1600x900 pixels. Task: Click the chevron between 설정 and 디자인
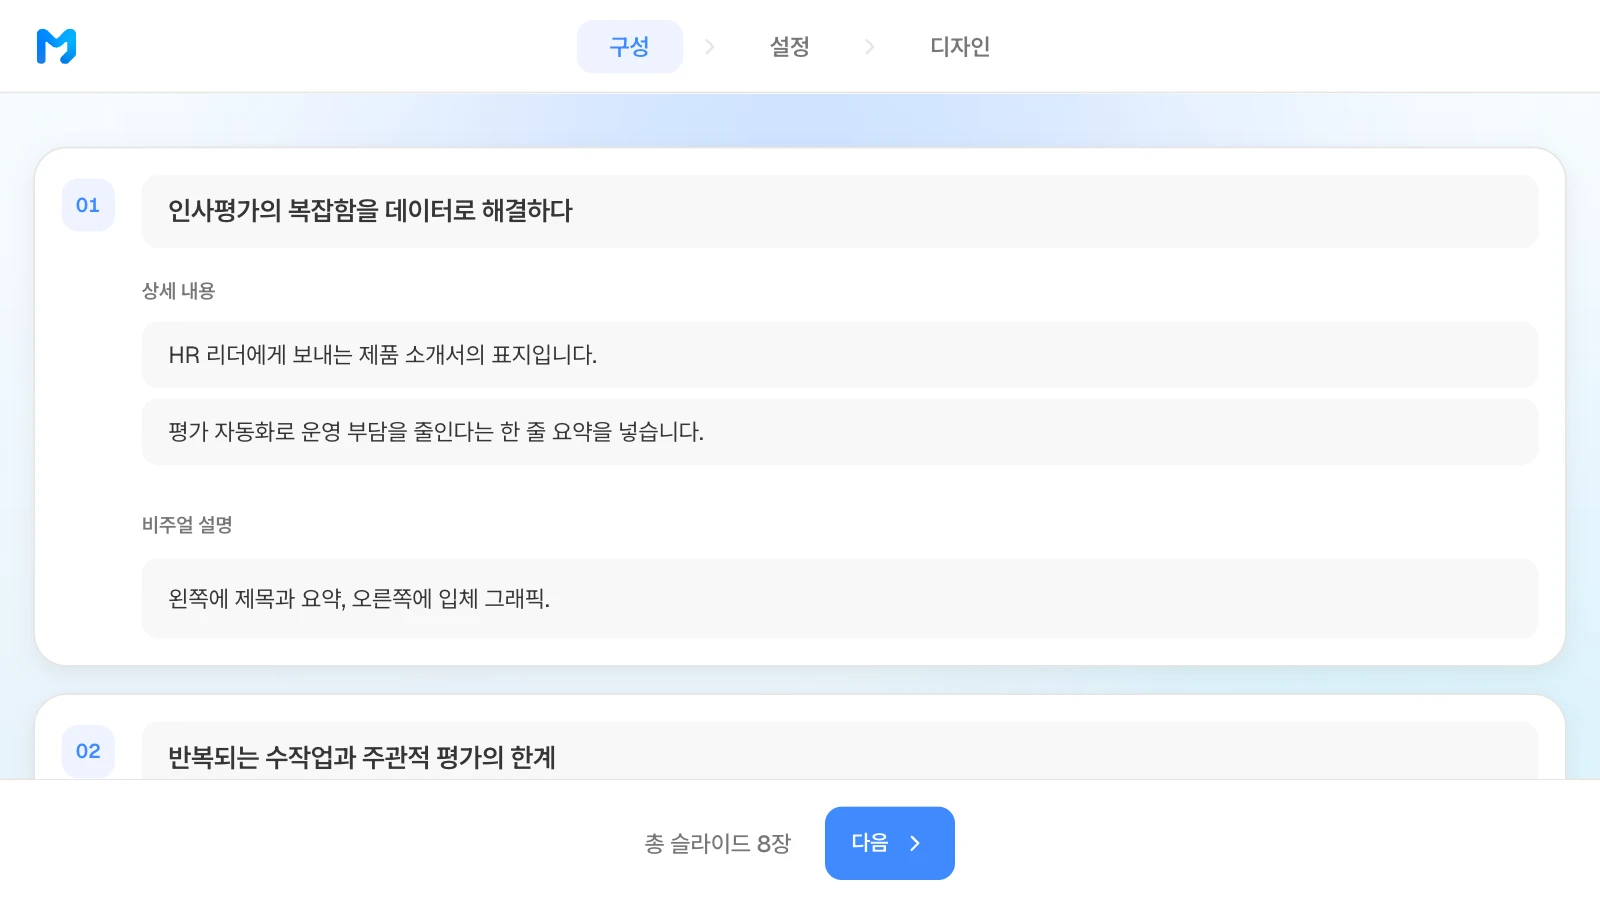click(870, 46)
